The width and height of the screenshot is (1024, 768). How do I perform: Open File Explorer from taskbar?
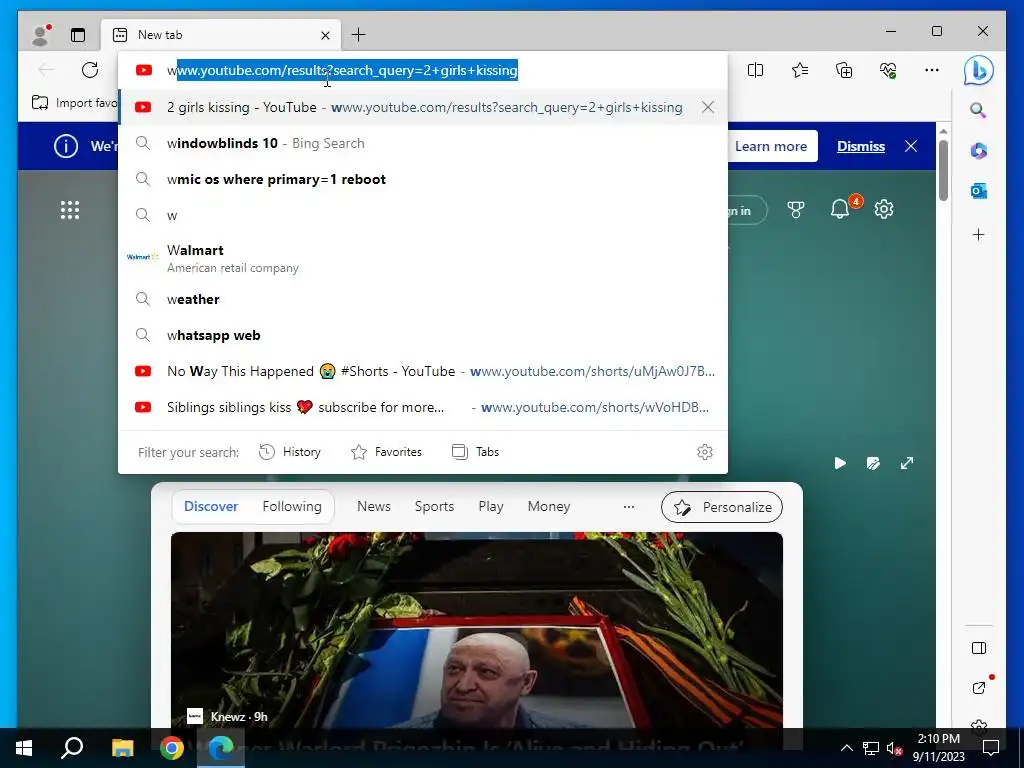coord(122,748)
